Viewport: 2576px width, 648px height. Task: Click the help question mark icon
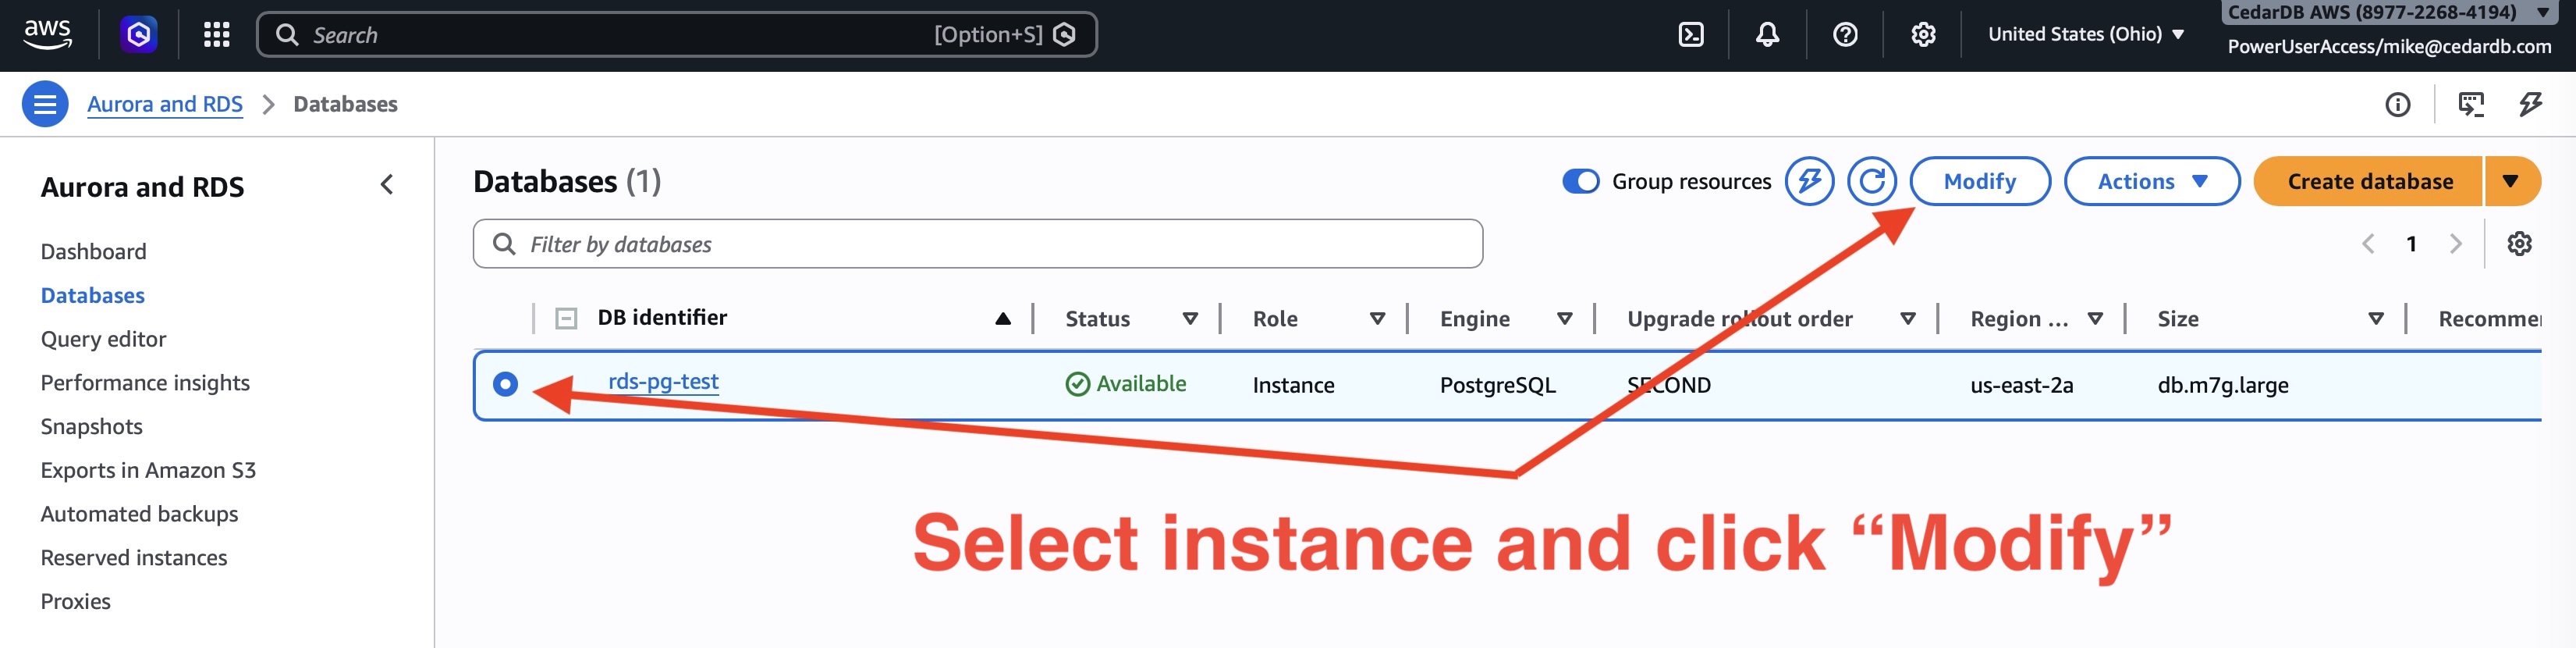(x=1845, y=35)
